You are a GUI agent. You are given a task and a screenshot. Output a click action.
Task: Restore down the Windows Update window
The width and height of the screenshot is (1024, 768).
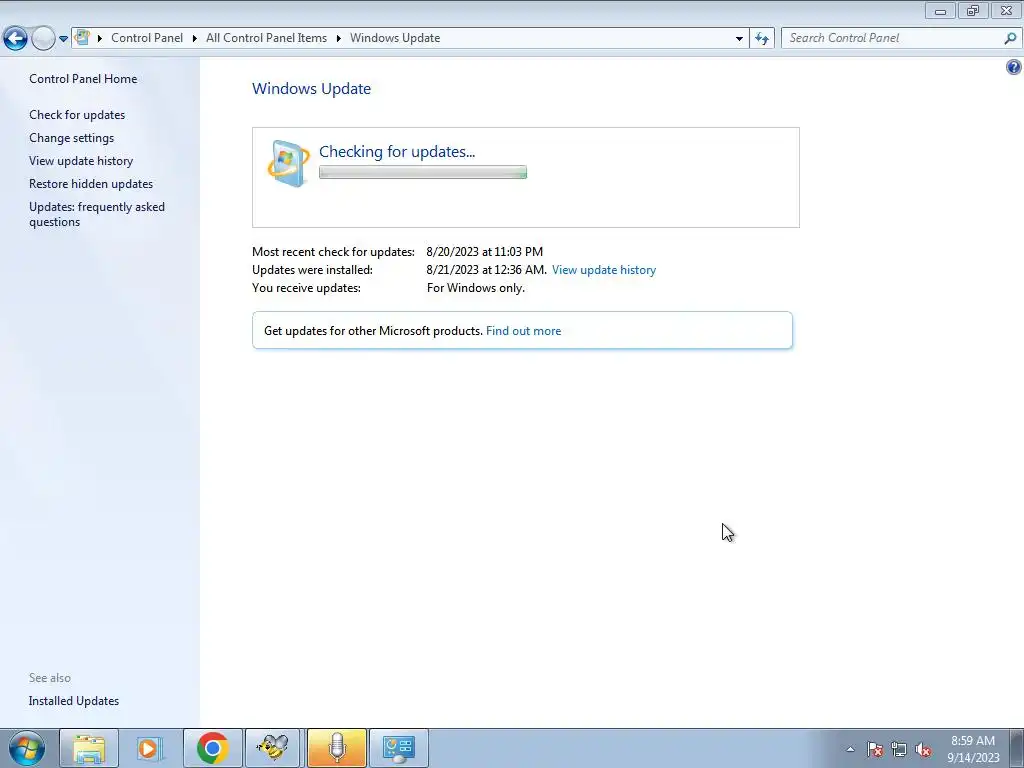(973, 10)
